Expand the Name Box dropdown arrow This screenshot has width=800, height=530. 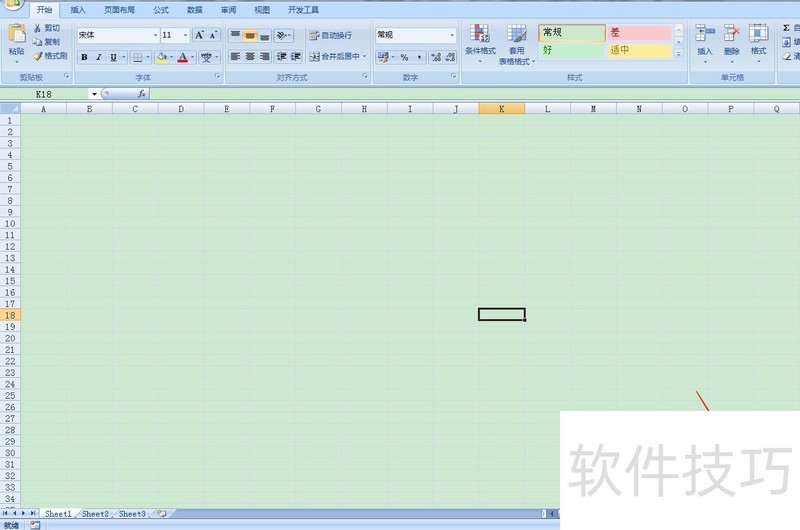[x=94, y=93]
